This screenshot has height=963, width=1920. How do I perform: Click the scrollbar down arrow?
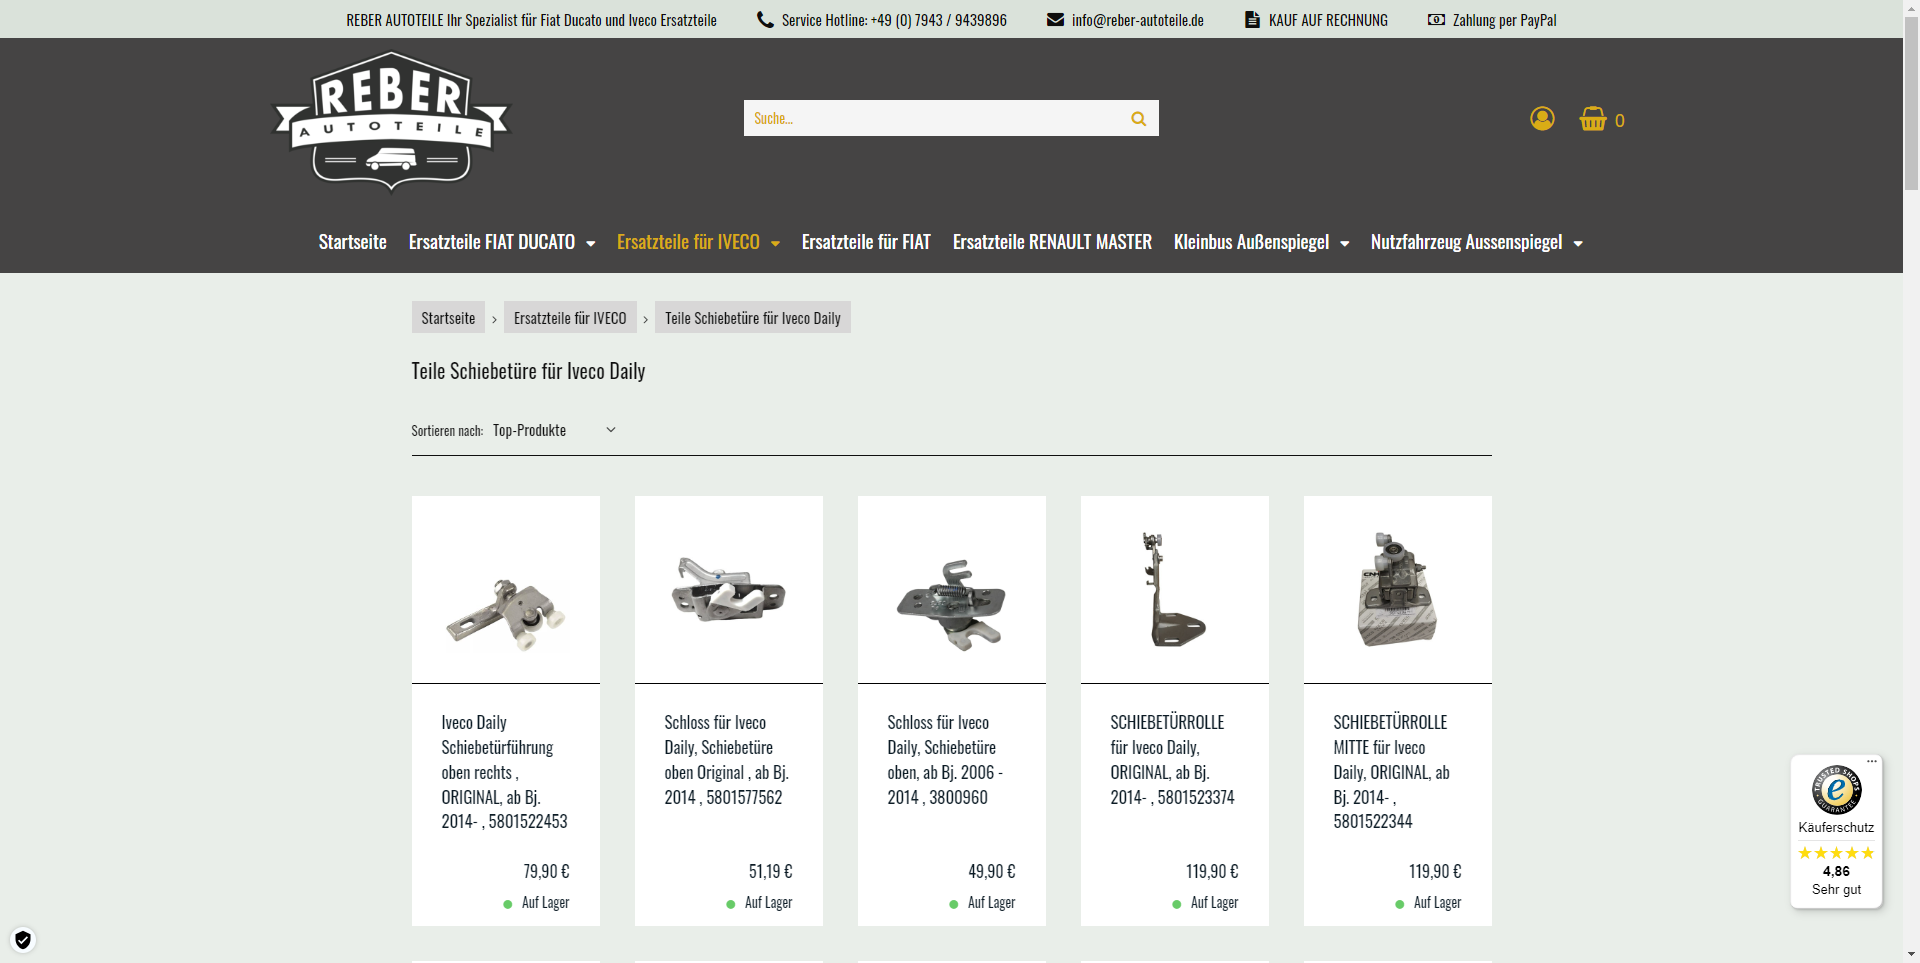click(x=1911, y=954)
